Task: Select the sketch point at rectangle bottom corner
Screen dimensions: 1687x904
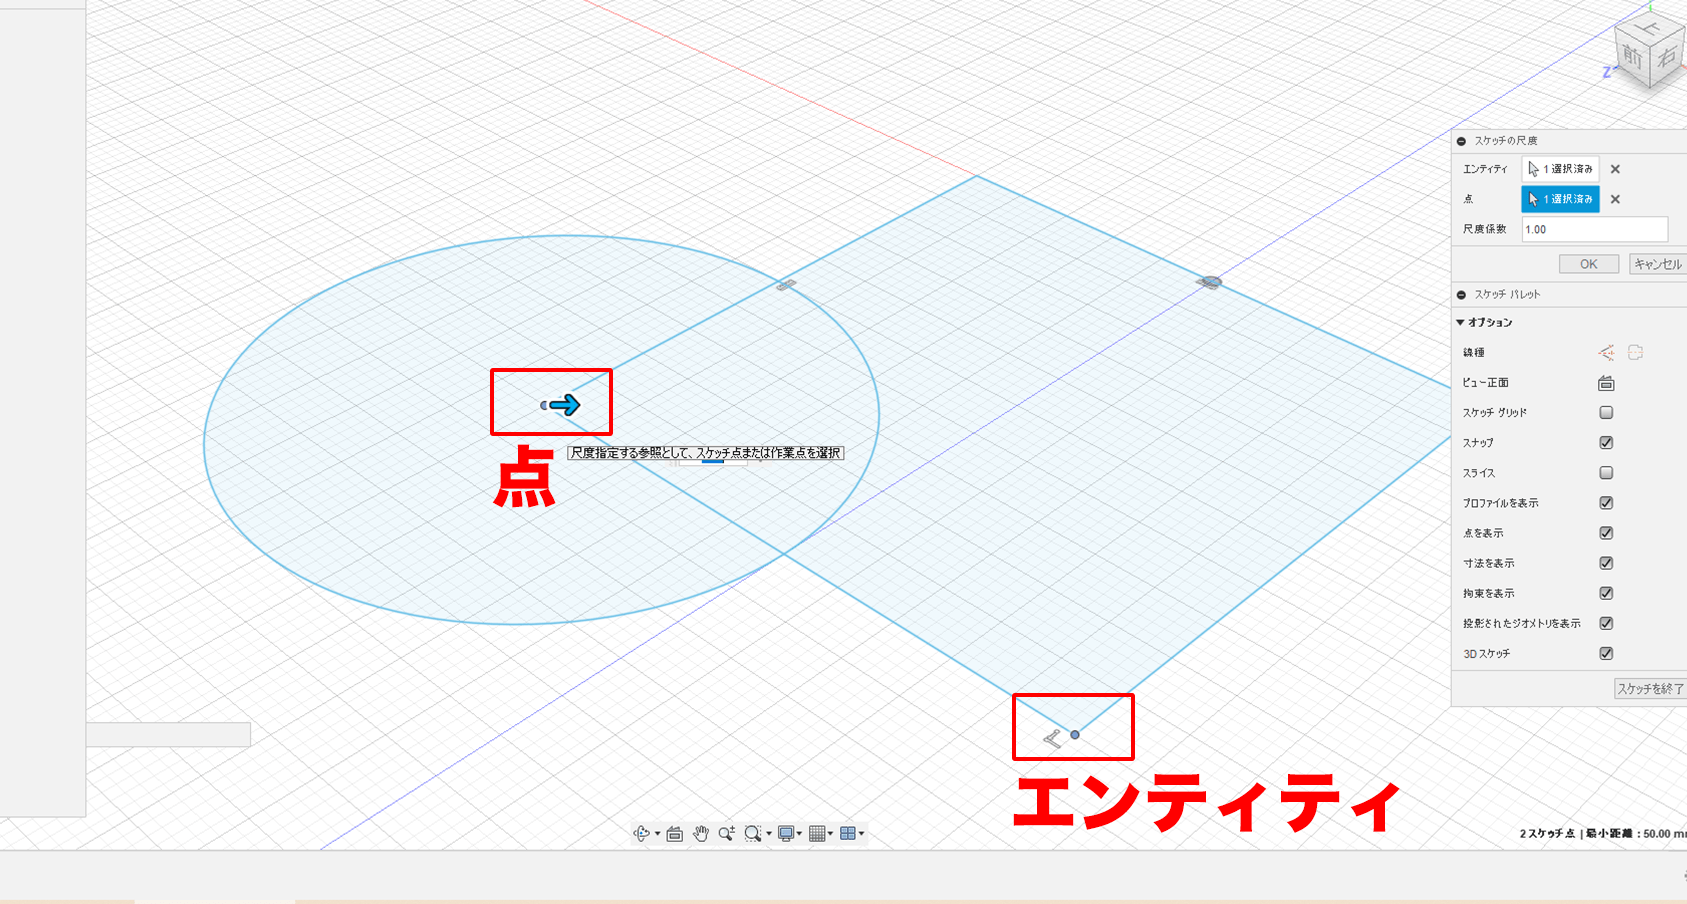Action: coord(1075,735)
